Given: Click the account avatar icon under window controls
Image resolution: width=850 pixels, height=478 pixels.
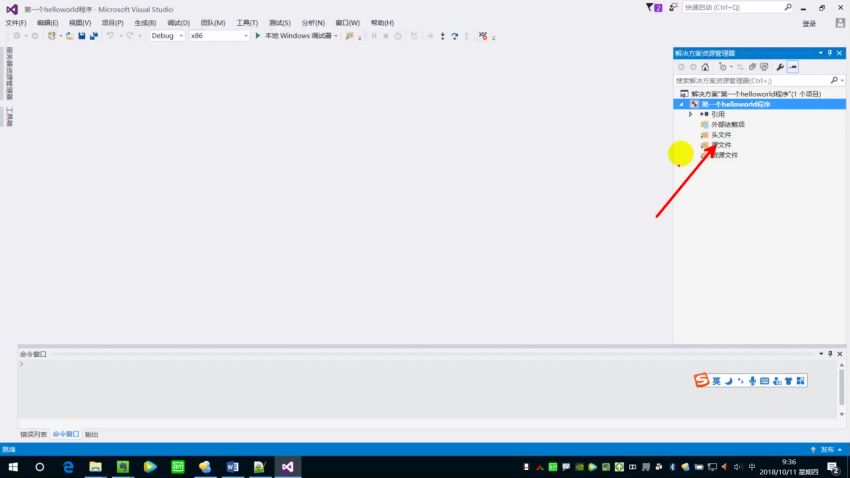Looking at the screenshot, I should [x=840, y=23].
